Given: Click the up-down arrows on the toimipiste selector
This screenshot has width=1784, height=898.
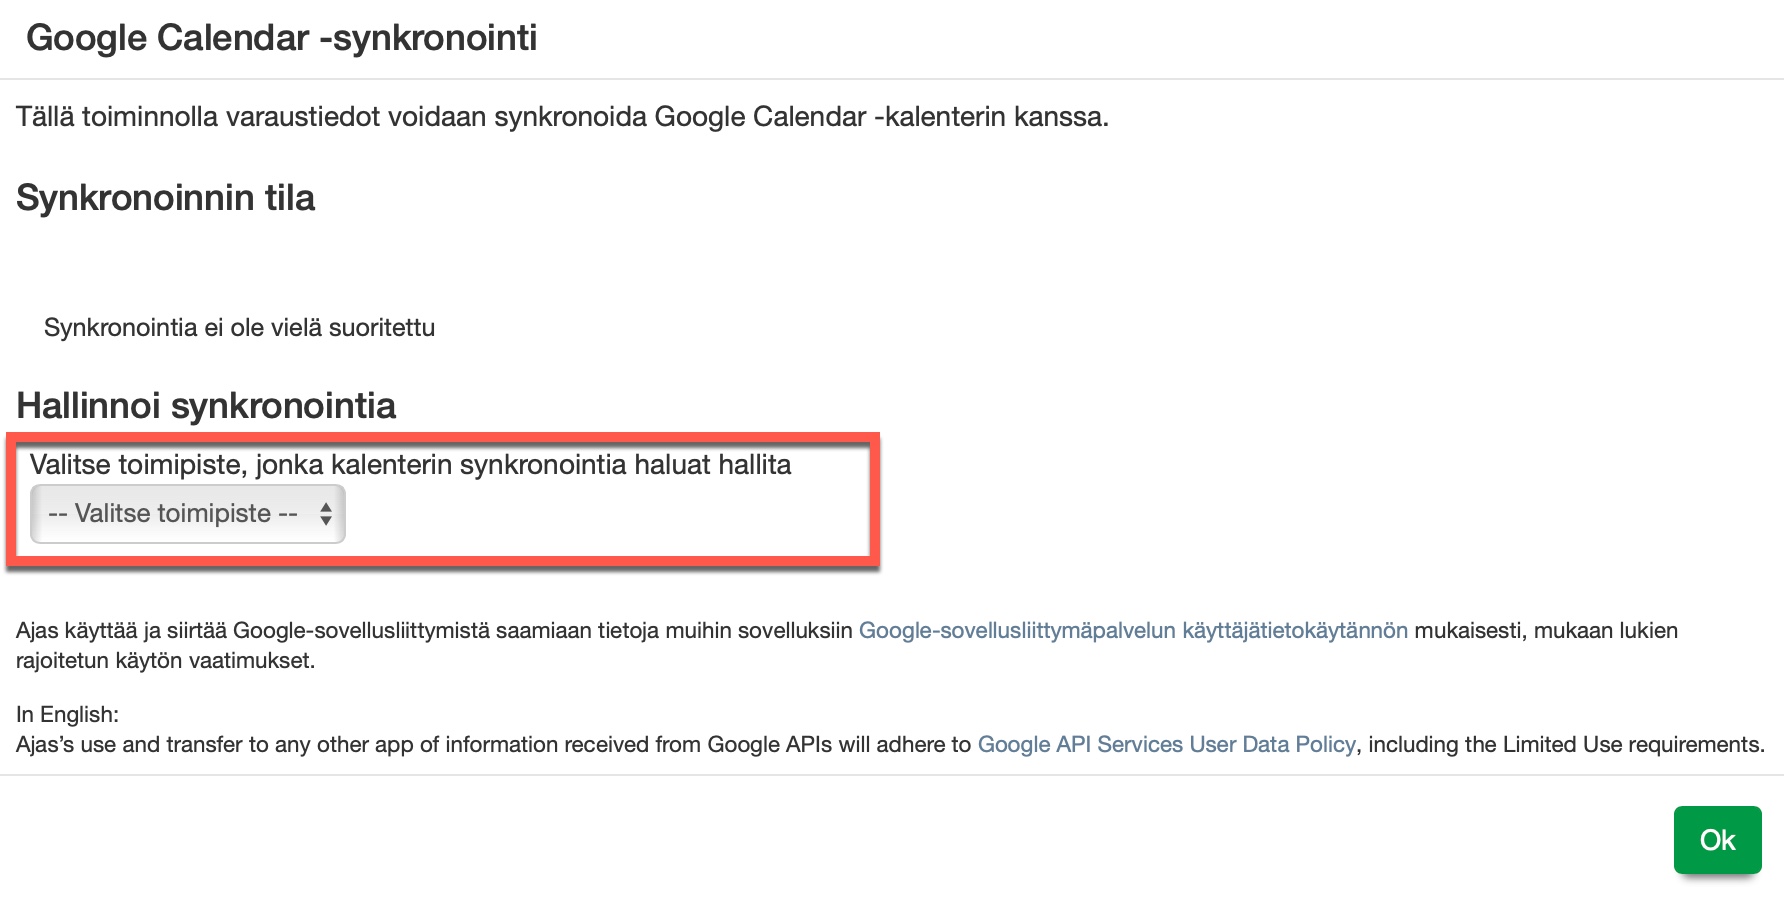Looking at the screenshot, I should [x=326, y=514].
